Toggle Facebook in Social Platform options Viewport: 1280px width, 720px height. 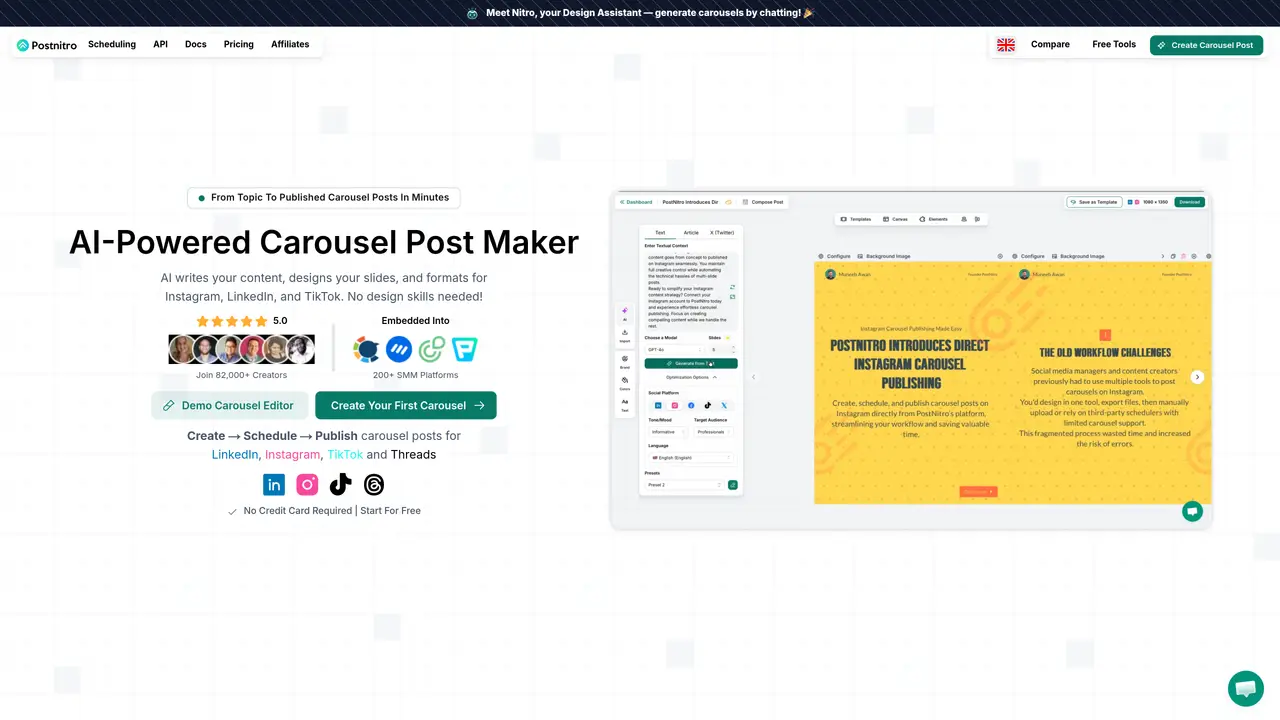(691, 405)
